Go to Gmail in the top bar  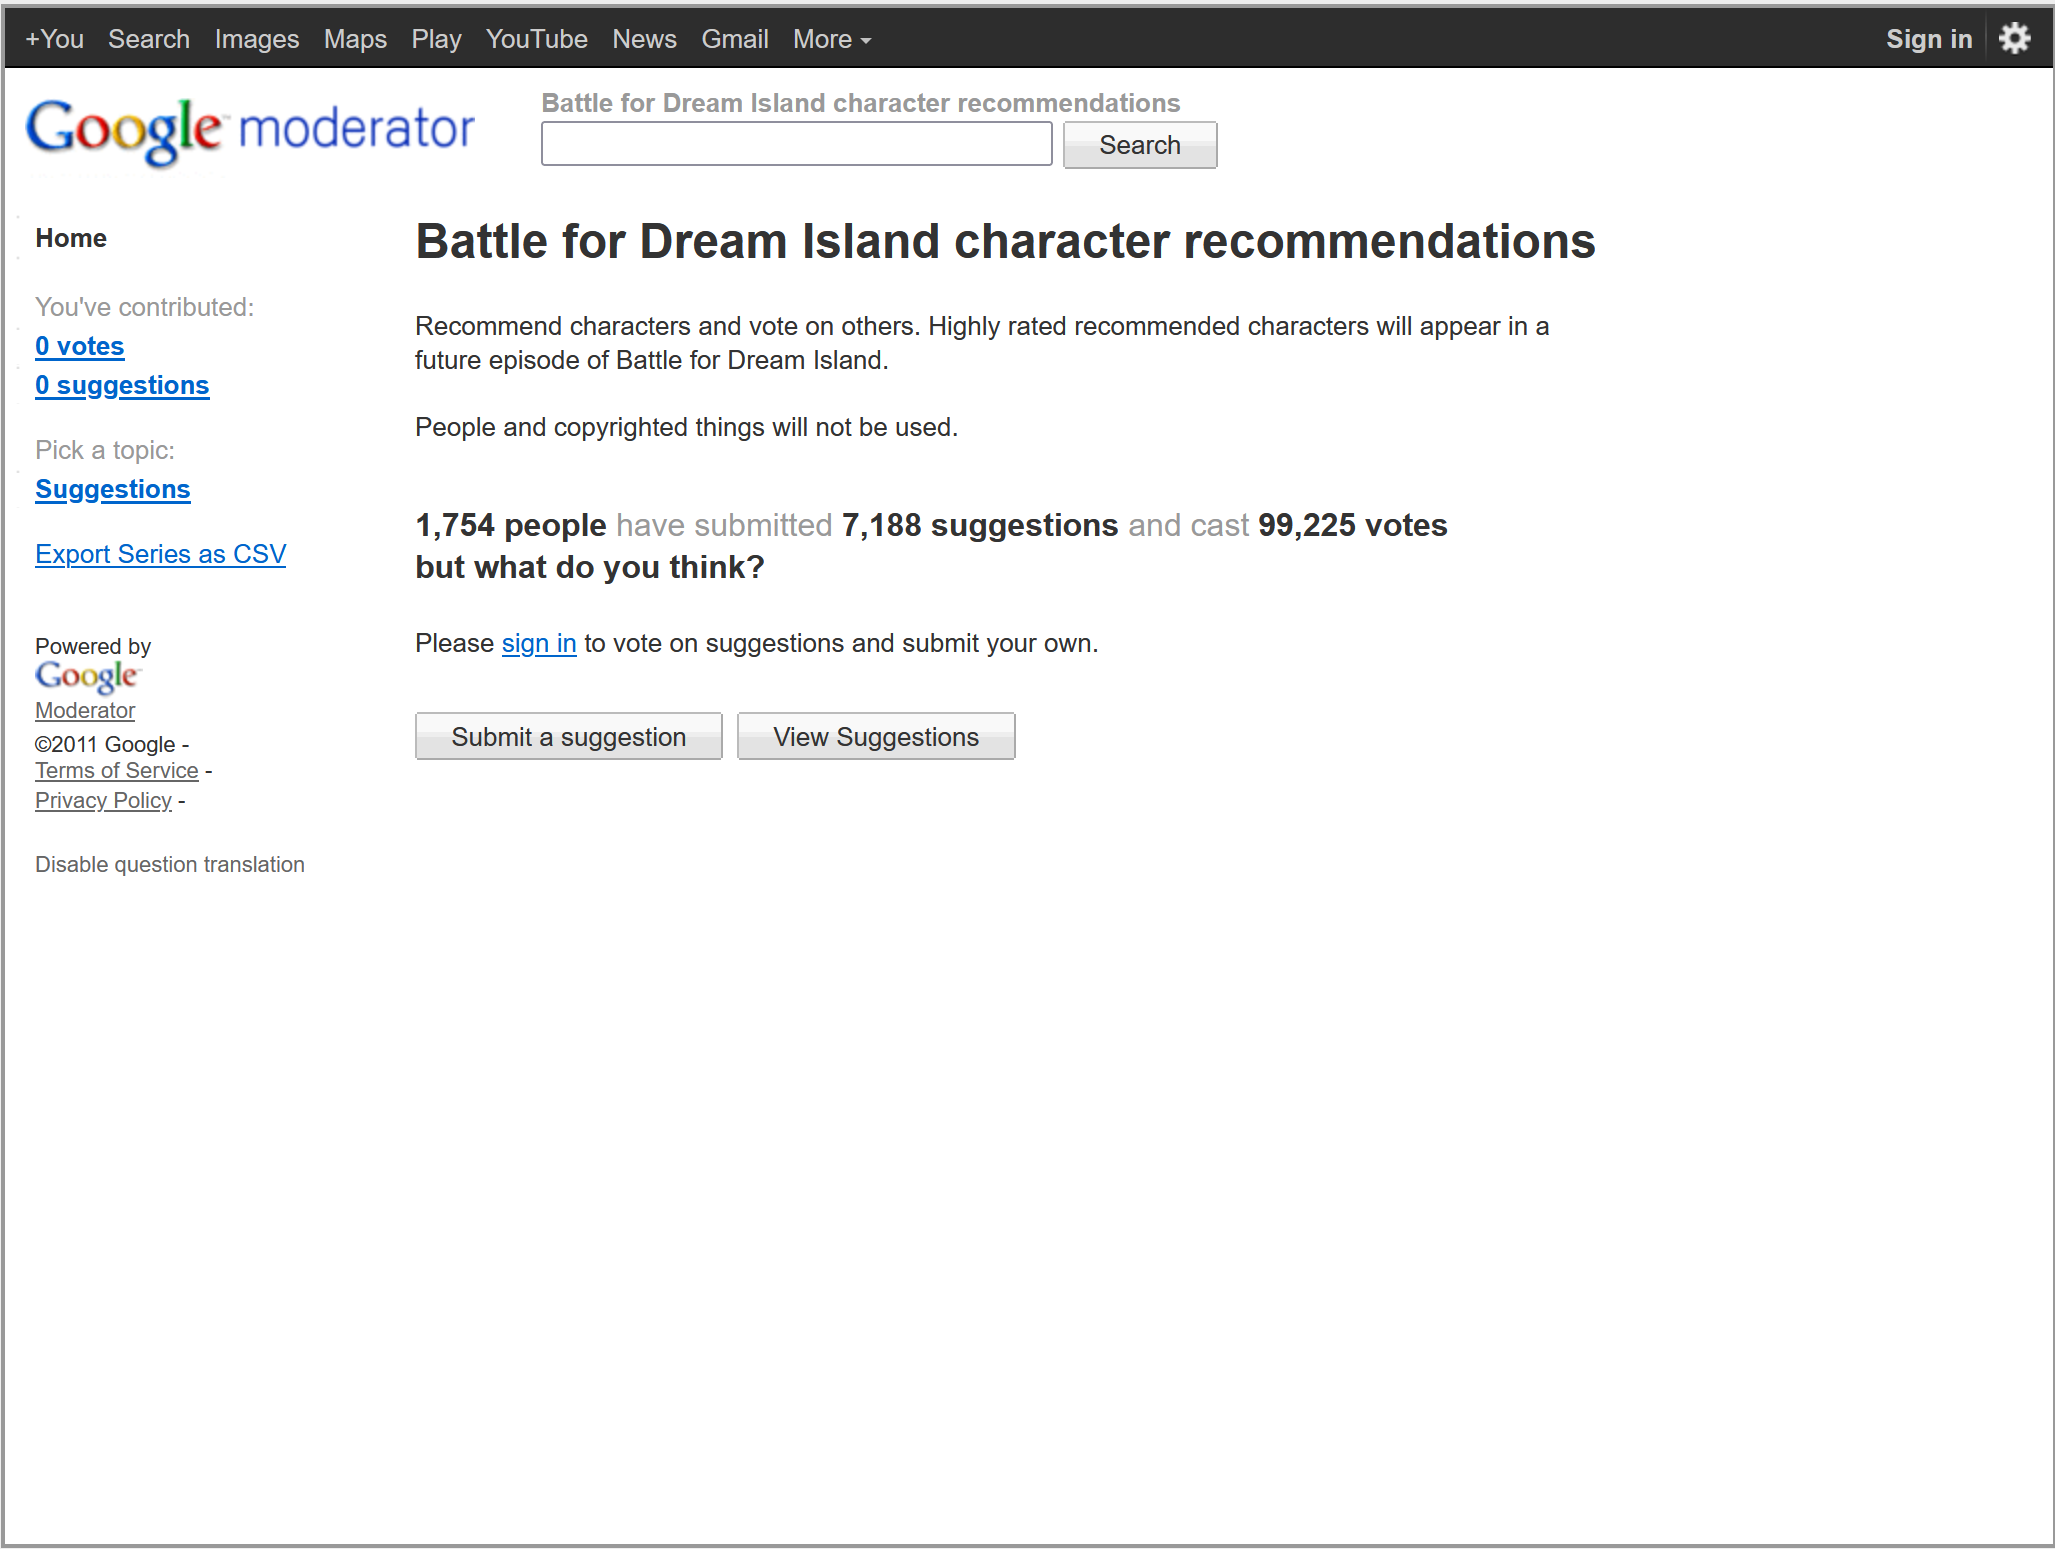coord(734,39)
